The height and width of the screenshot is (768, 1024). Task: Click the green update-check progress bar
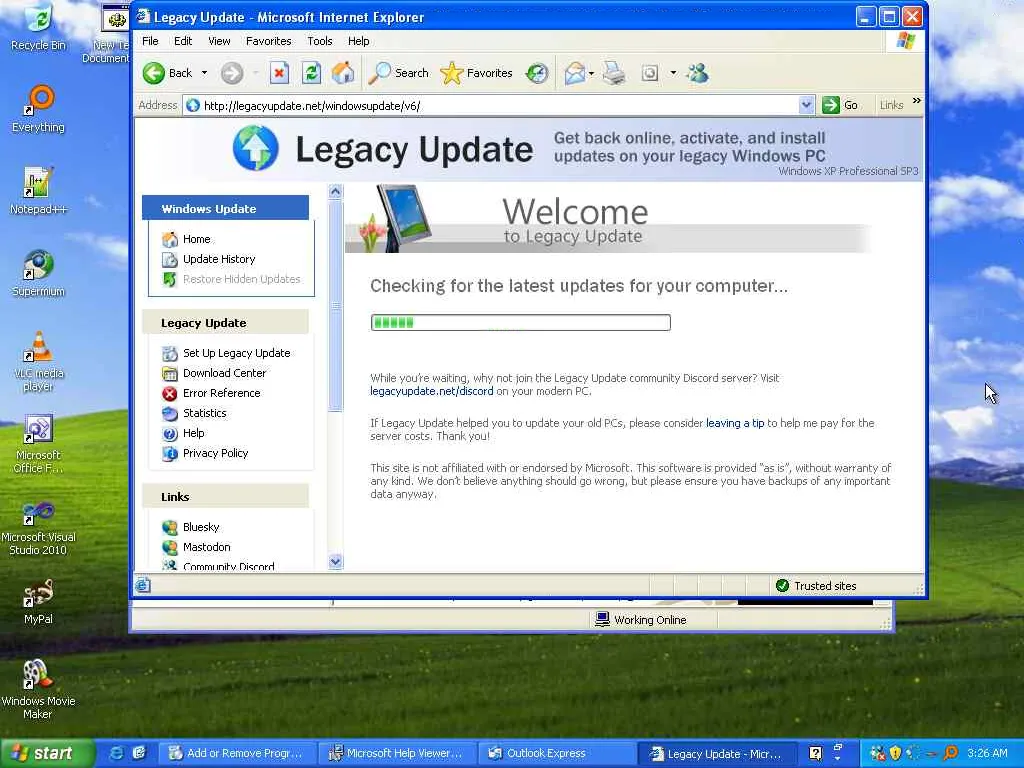[x=520, y=323]
